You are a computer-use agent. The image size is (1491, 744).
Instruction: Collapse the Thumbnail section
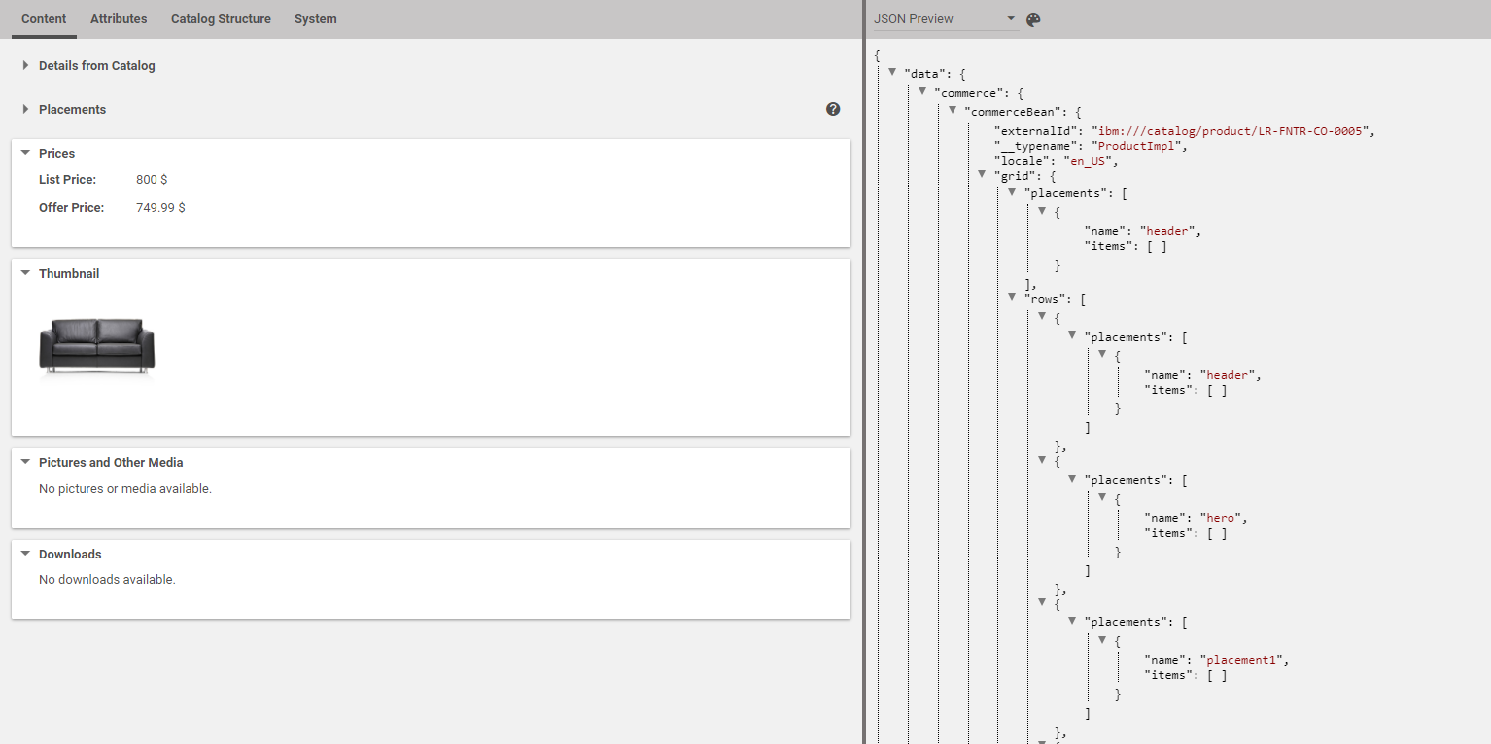(27, 273)
